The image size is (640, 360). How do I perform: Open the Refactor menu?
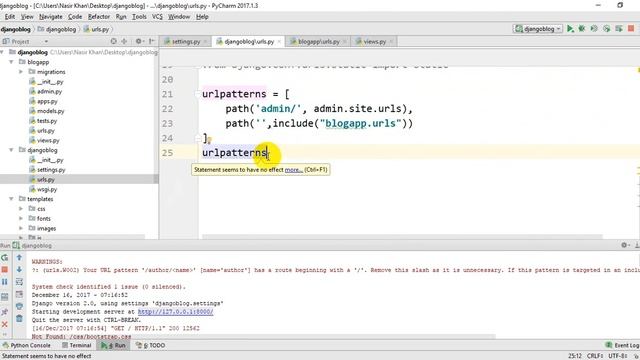pyautogui.click(x=99, y=17)
